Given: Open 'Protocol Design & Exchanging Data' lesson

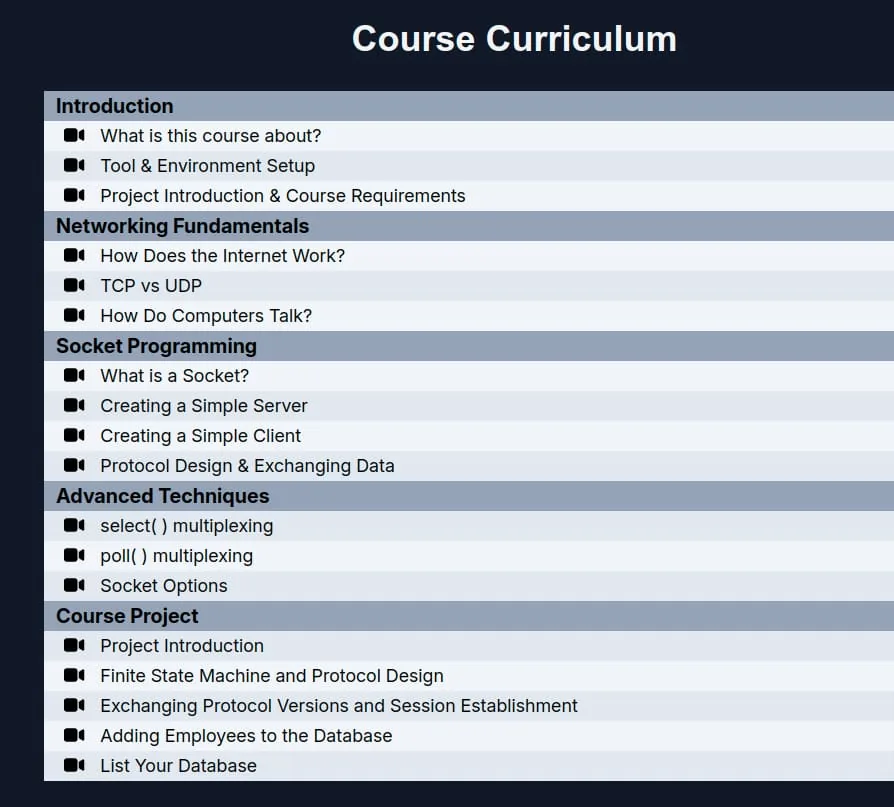Looking at the screenshot, I should (469, 466).
